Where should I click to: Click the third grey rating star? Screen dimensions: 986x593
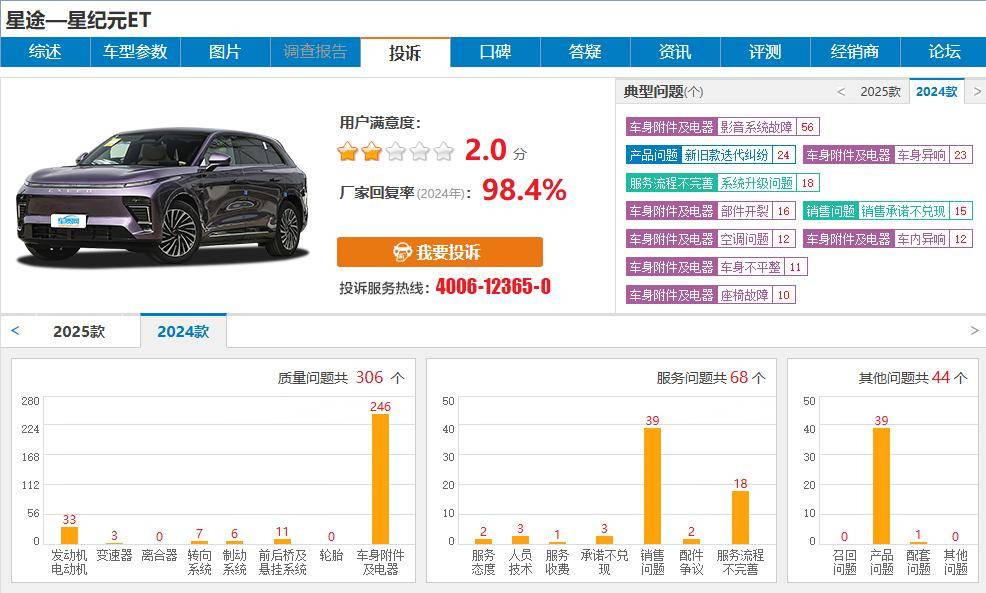(x=395, y=152)
